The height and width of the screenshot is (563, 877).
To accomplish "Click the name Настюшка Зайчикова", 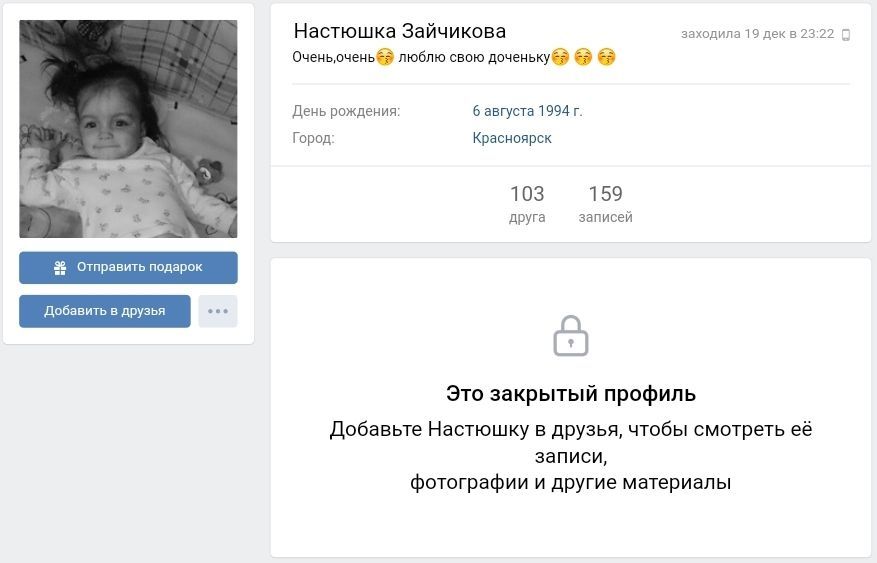I will (x=399, y=31).
